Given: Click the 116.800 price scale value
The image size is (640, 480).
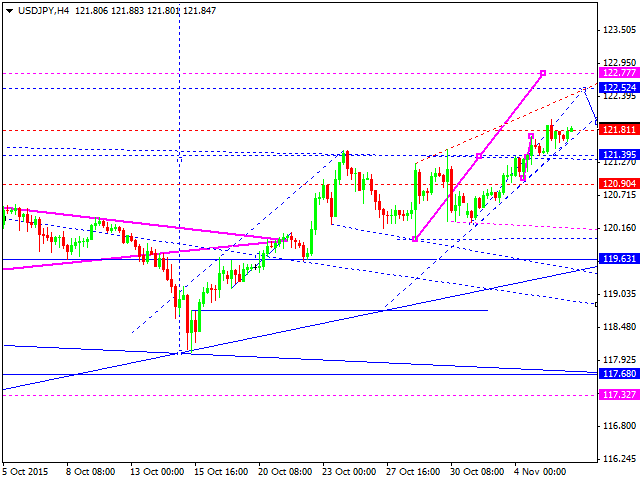Looking at the screenshot, I should pos(620,426).
